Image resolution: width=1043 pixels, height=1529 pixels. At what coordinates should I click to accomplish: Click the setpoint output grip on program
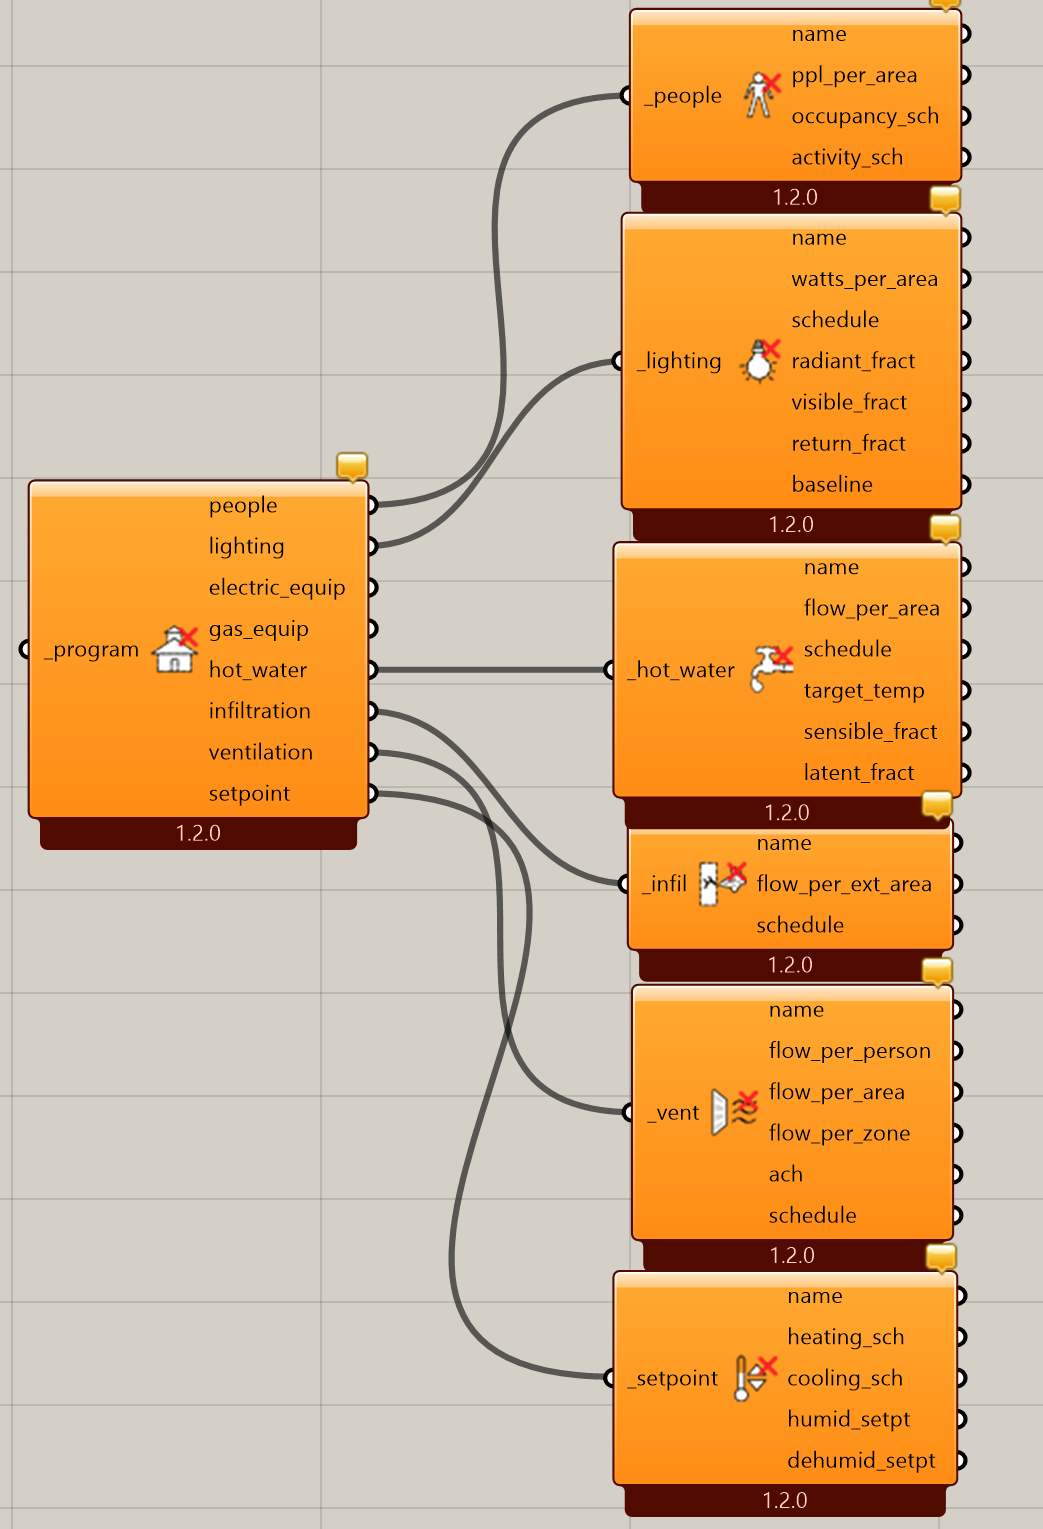372,793
